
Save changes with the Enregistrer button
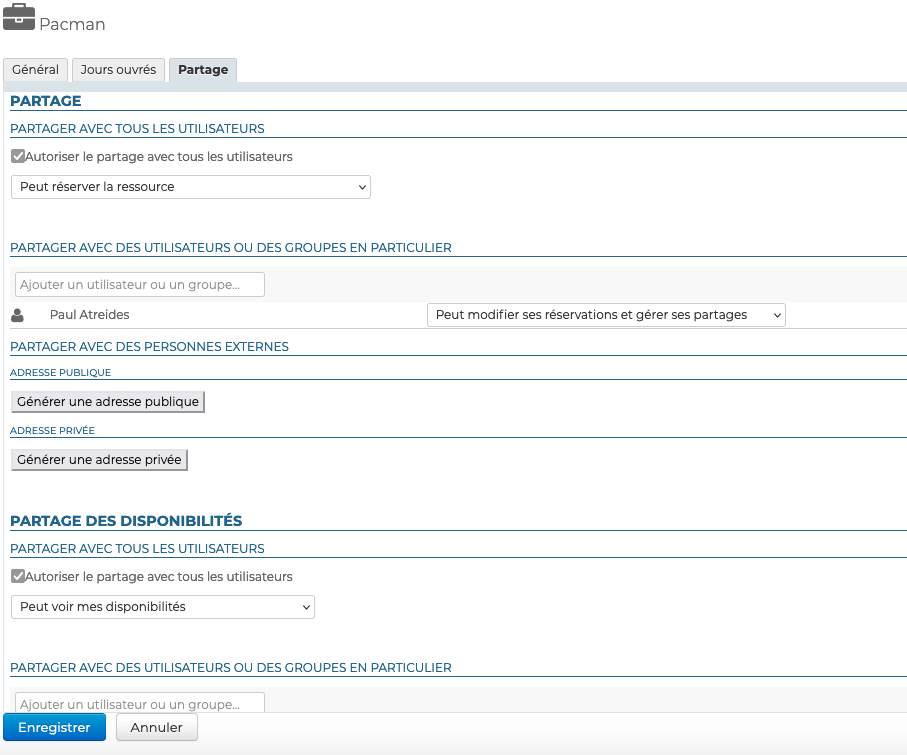(x=54, y=727)
